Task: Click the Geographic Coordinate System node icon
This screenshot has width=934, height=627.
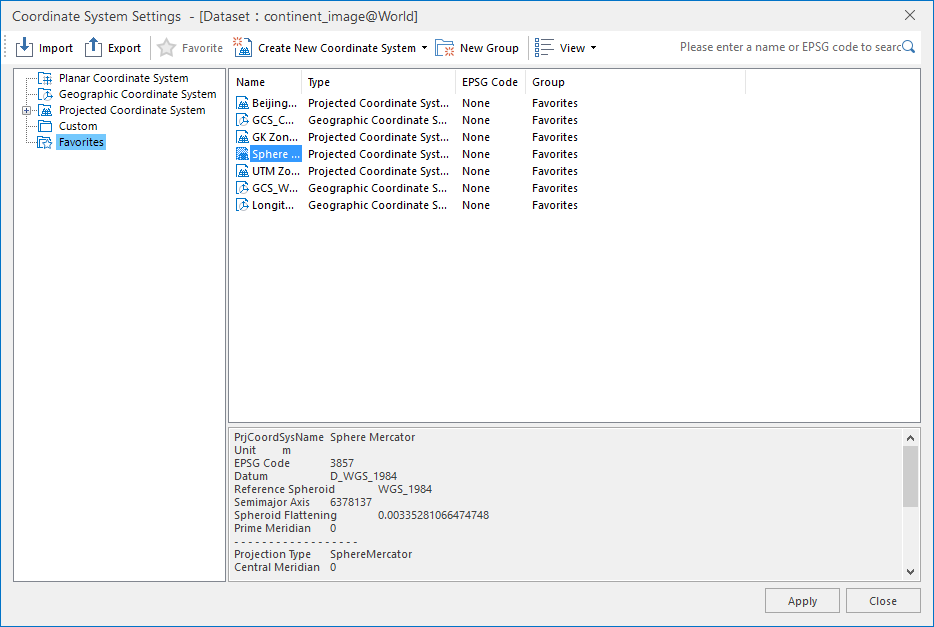Action: (x=45, y=94)
